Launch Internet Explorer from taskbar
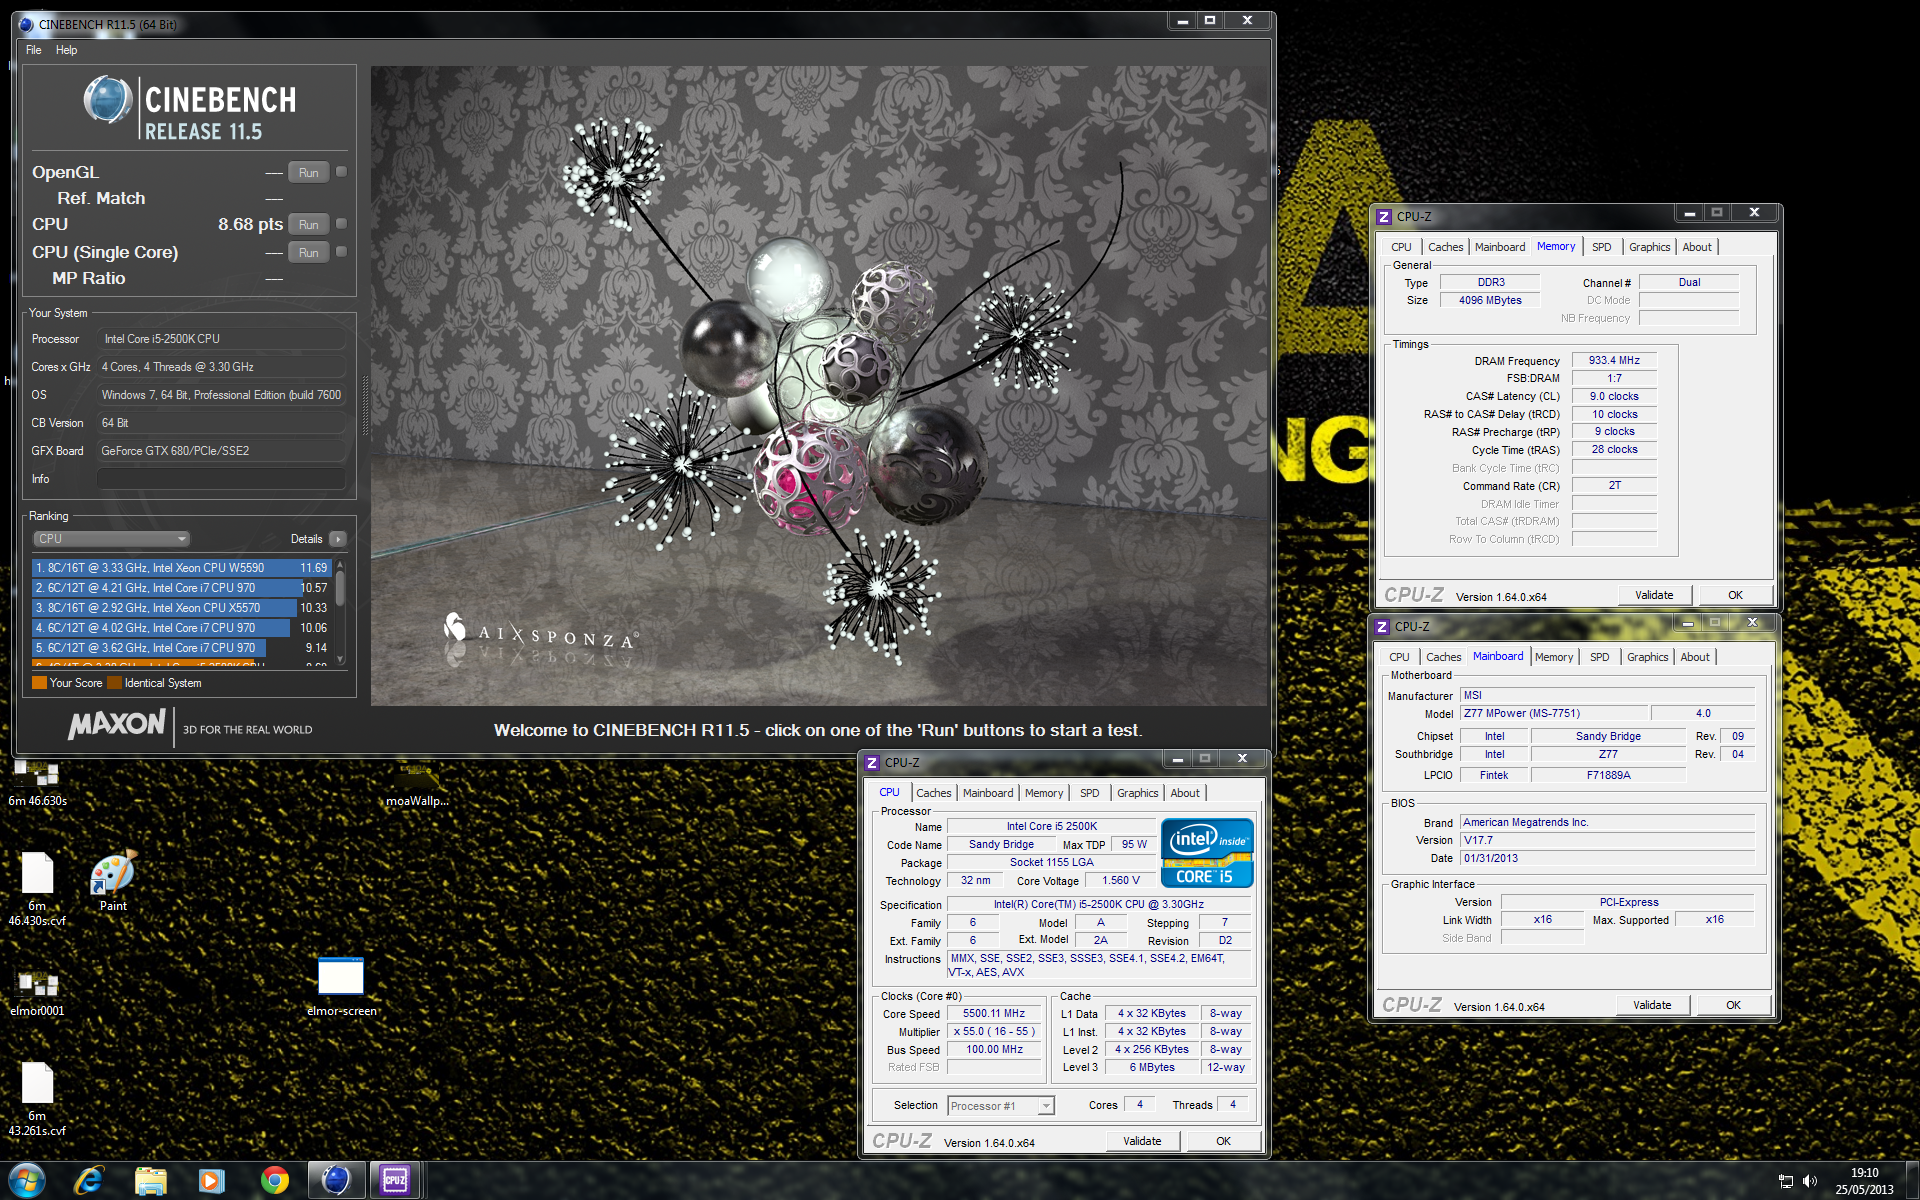The image size is (1920, 1200). pos(89,1180)
